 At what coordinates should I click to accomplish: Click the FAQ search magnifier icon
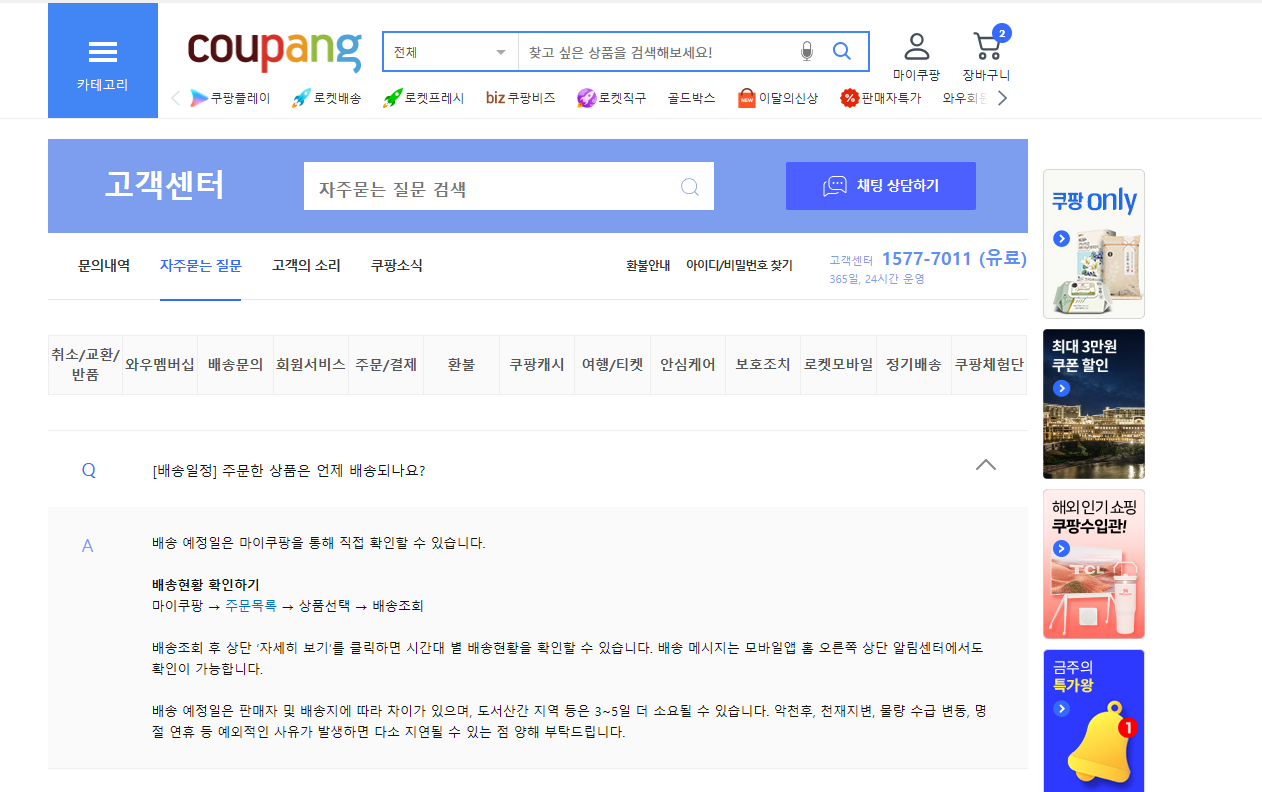point(690,187)
